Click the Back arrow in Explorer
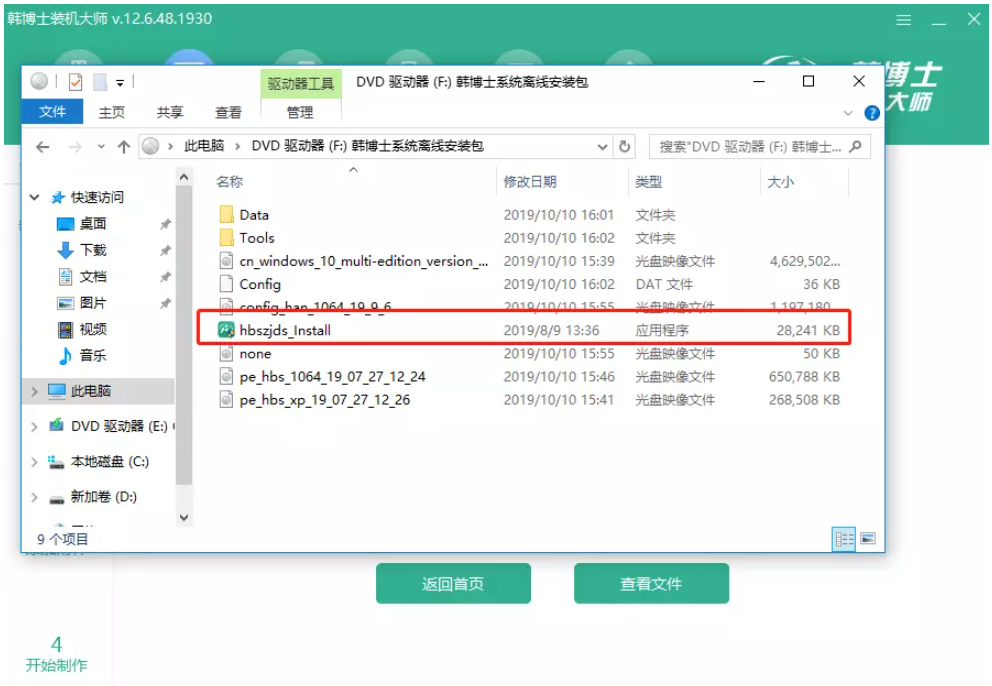The width and height of the screenshot is (992, 686). 42,147
